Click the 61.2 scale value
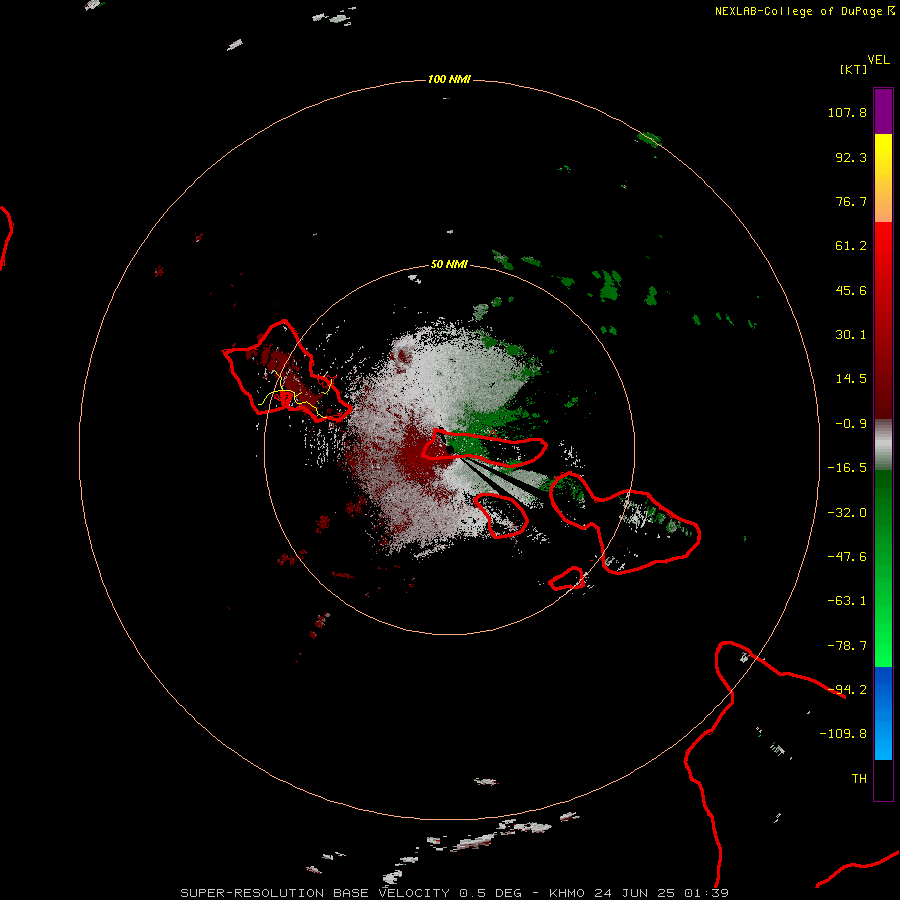Screen dimensions: 900x900 point(851,246)
